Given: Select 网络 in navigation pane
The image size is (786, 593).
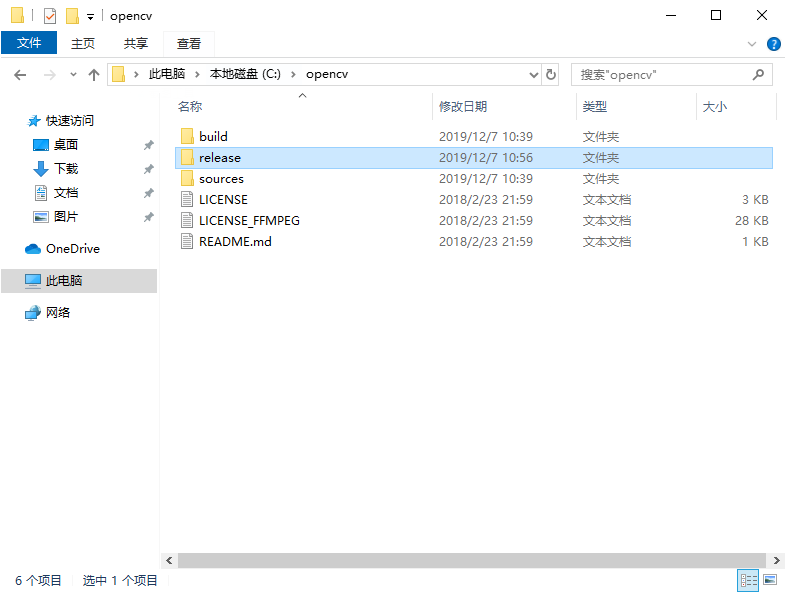Looking at the screenshot, I should click(58, 313).
